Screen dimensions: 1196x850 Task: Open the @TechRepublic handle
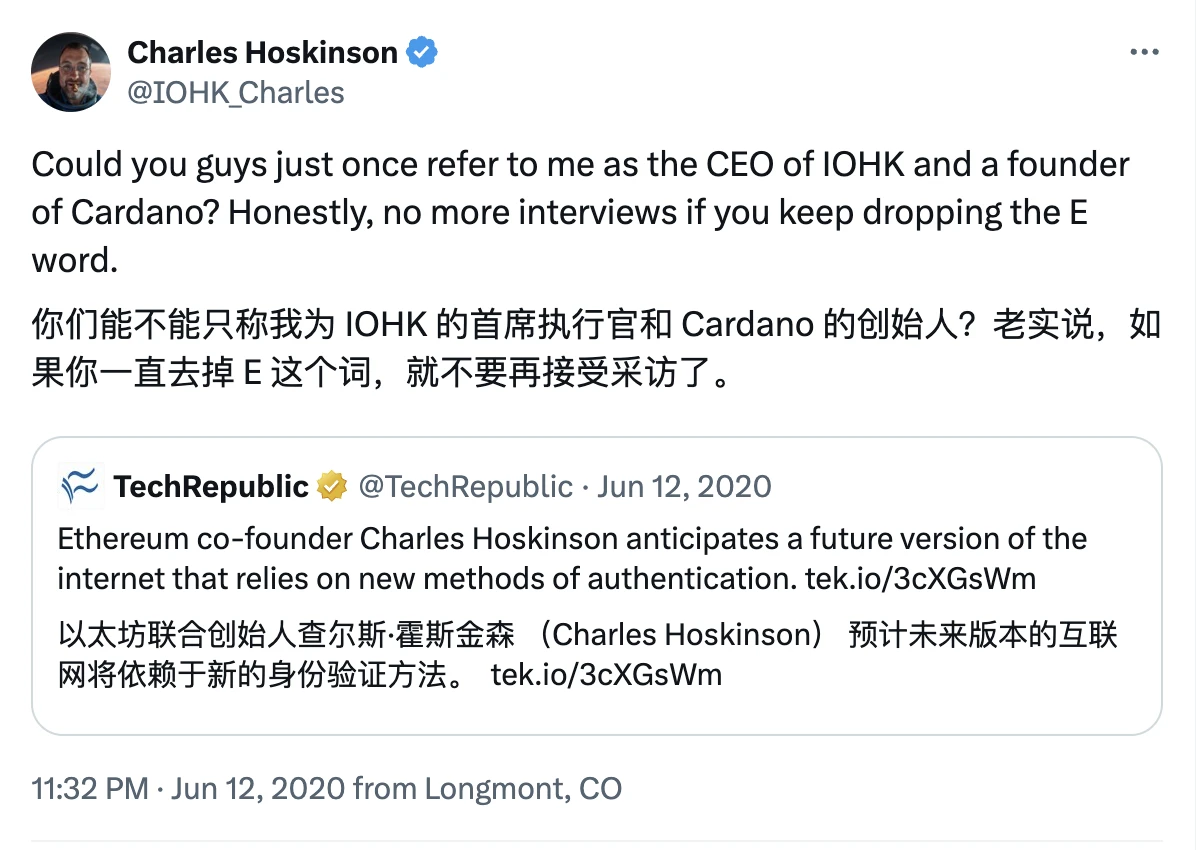(465, 487)
